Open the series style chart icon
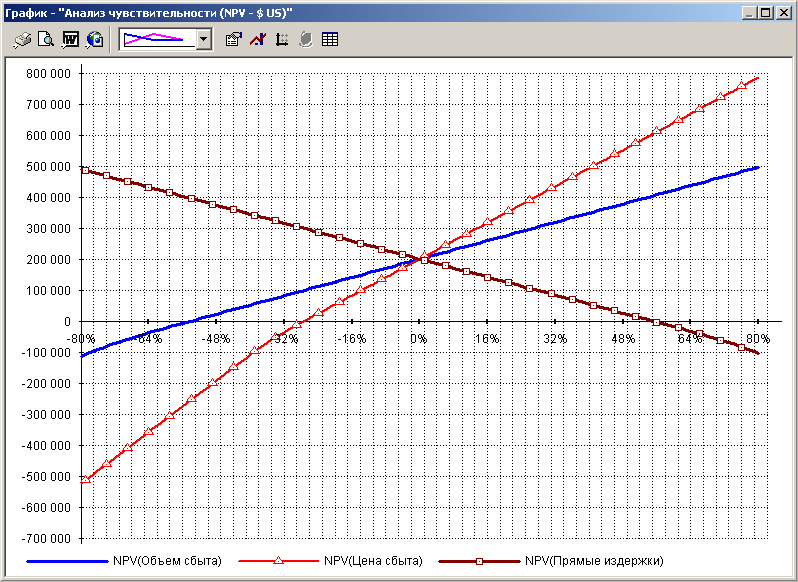This screenshot has height=582, width=798. 258,39
